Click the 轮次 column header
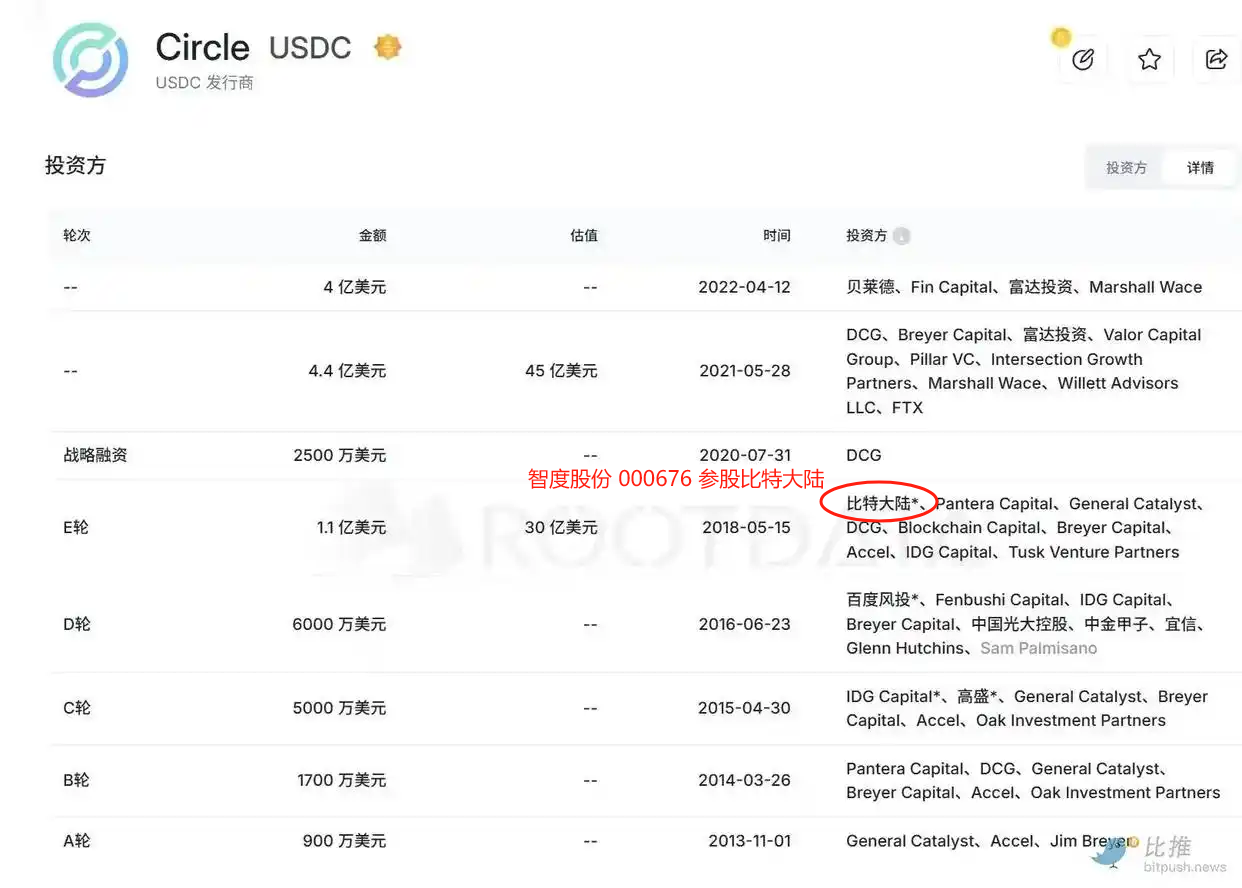The width and height of the screenshot is (1242, 888). click(x=77, y=236)
